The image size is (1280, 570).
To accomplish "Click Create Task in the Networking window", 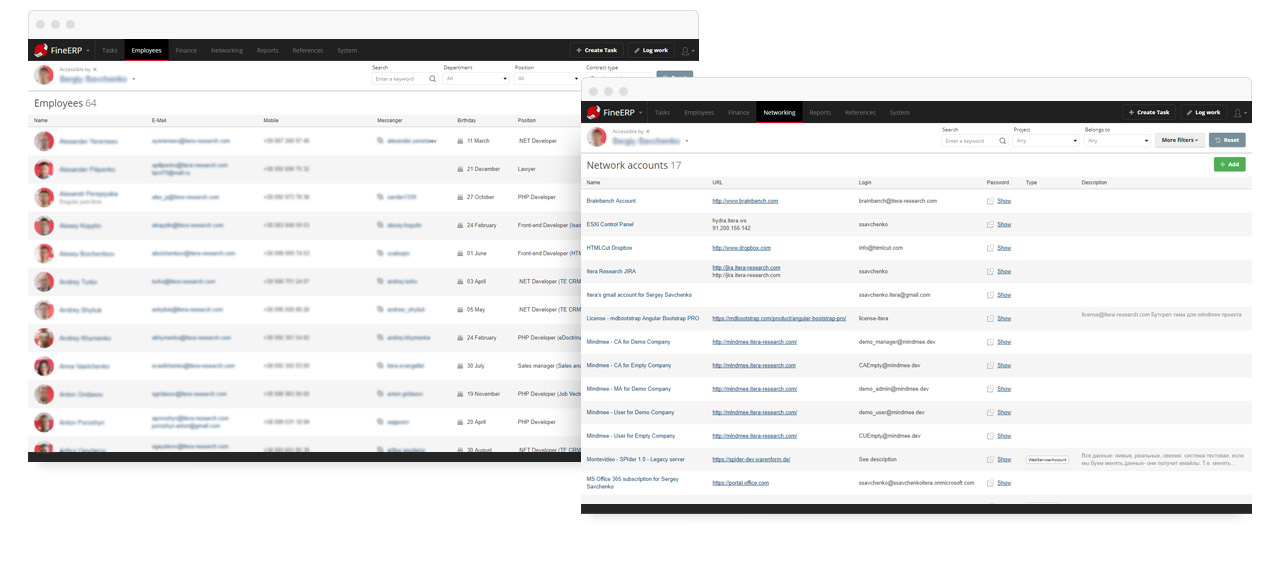I will tap(1148, 113).
